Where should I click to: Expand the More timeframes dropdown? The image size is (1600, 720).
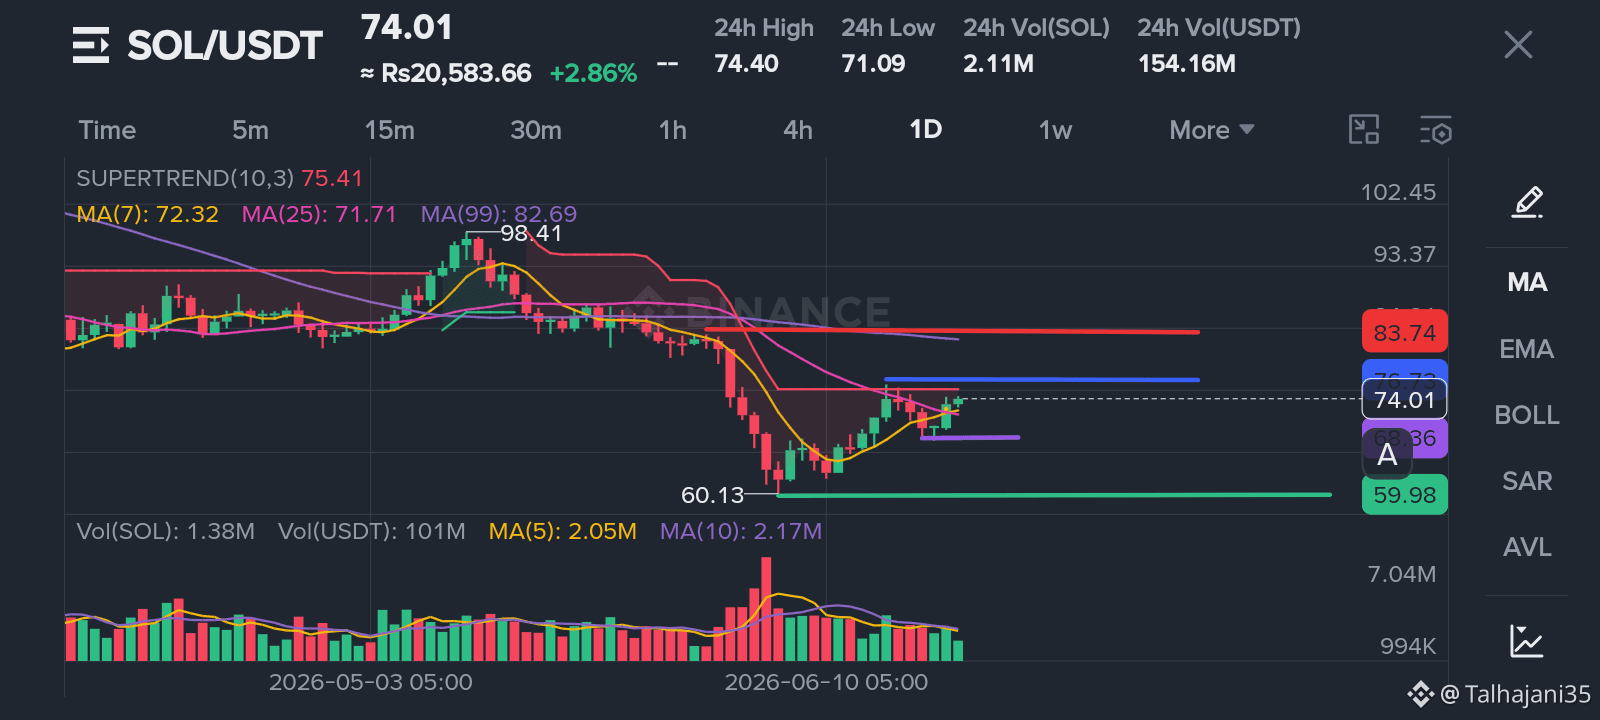click(1212, 130)
